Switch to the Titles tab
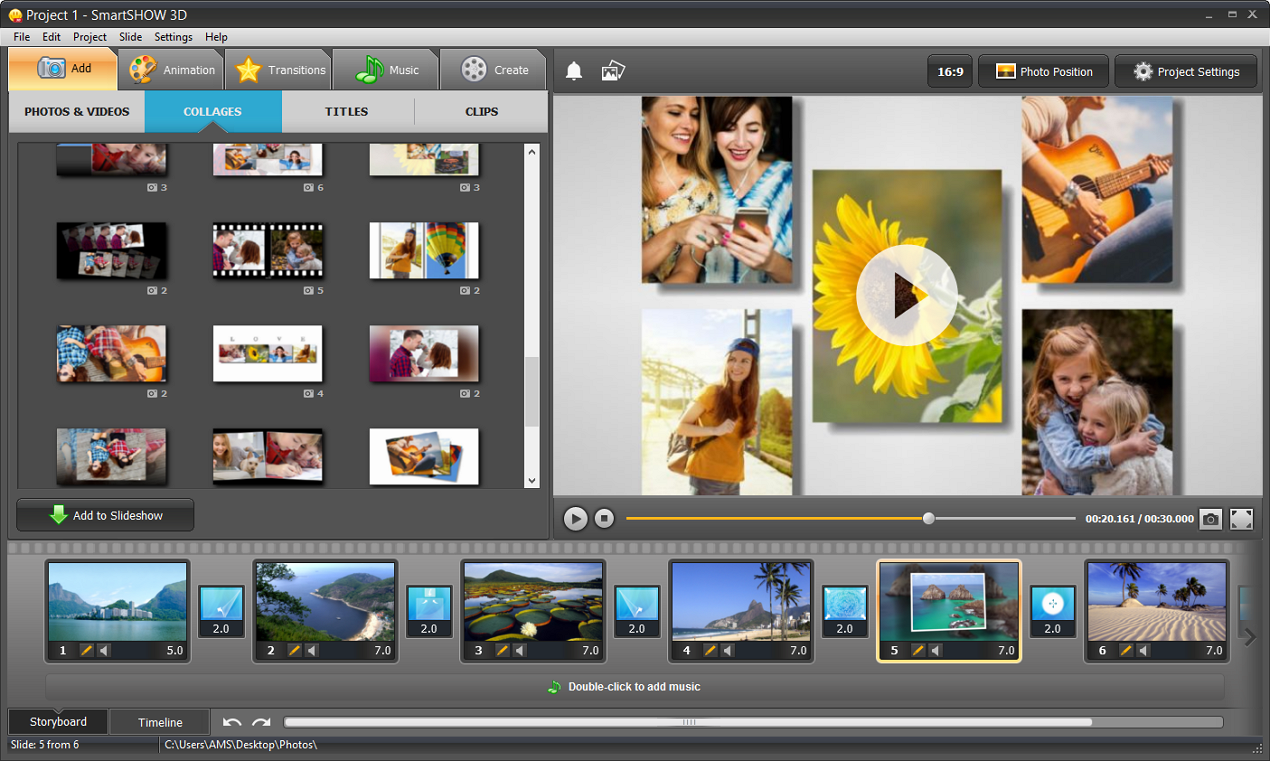The image size is (1270, 761). tap(346, 112)
